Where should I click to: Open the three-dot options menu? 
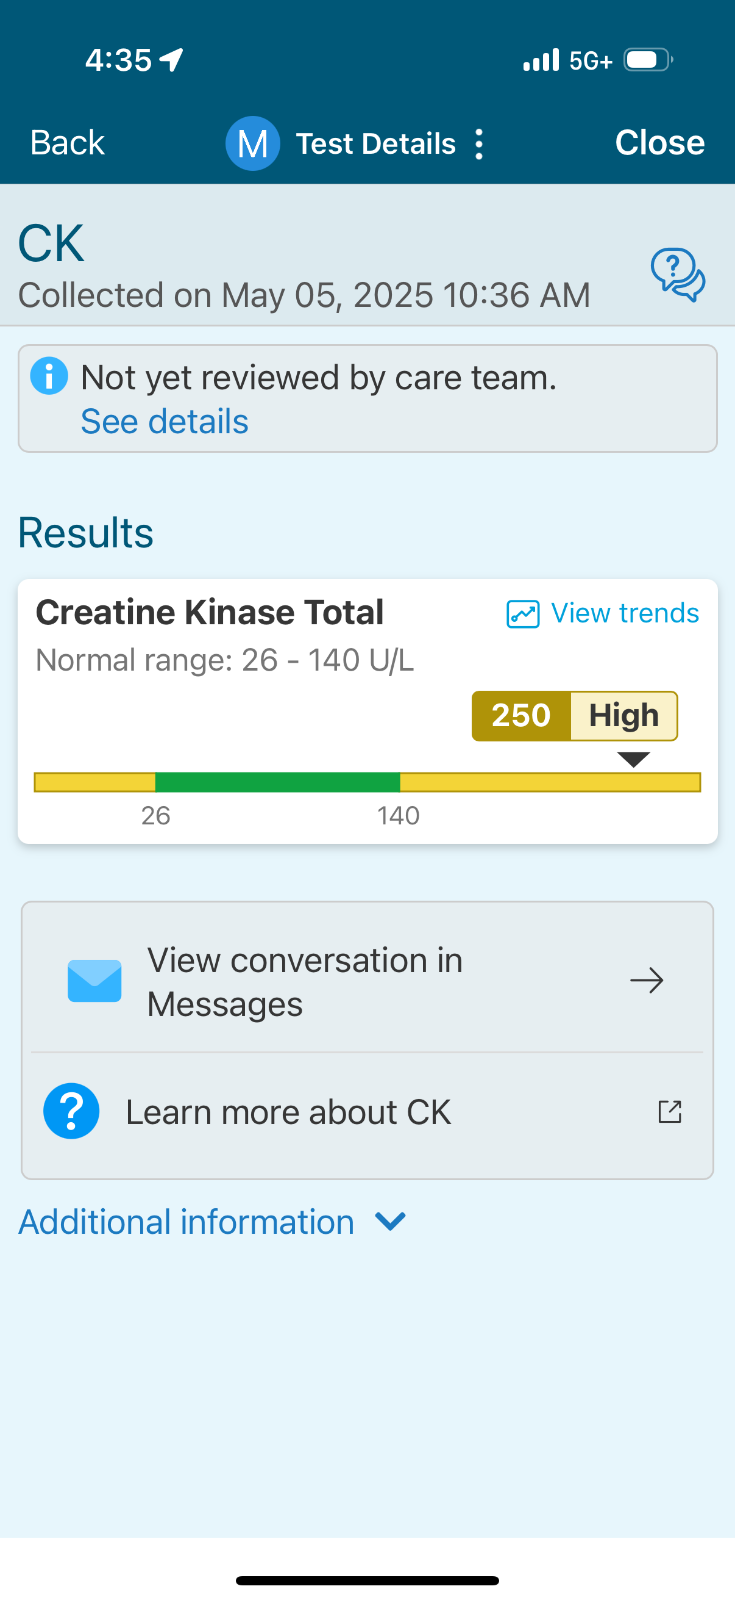click(x=480, y=144)
